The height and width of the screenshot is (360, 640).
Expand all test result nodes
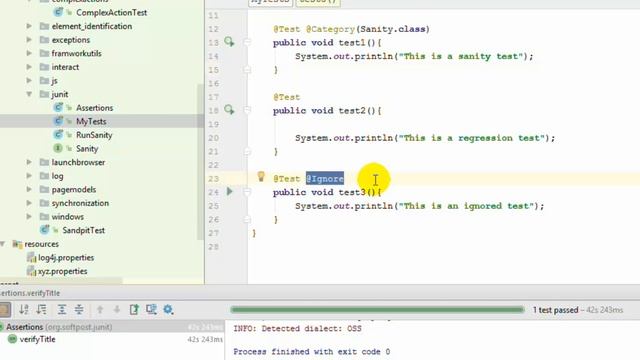pyautogui.click(x=62, y=309)
